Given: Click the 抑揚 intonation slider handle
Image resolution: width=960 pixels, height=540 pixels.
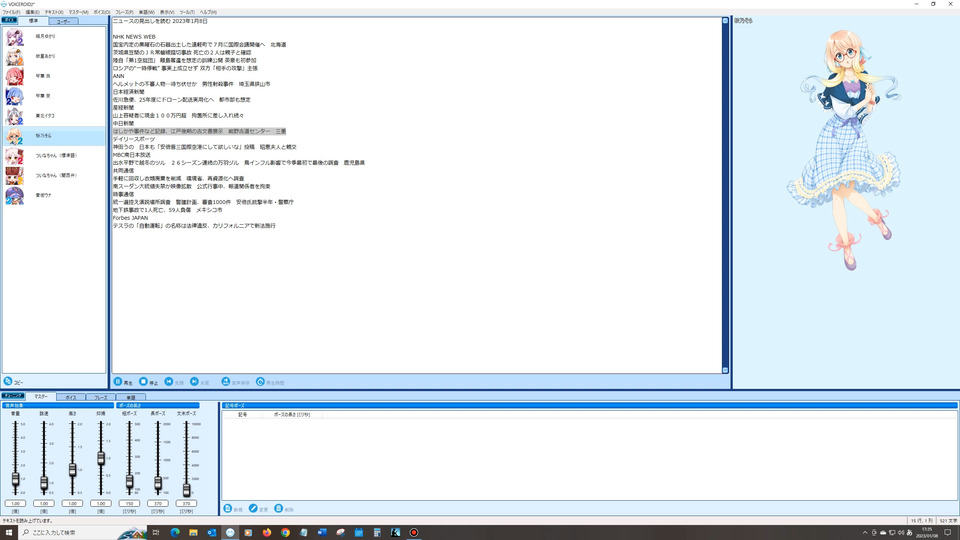Looking at the screenshot, I should point(101,458).
